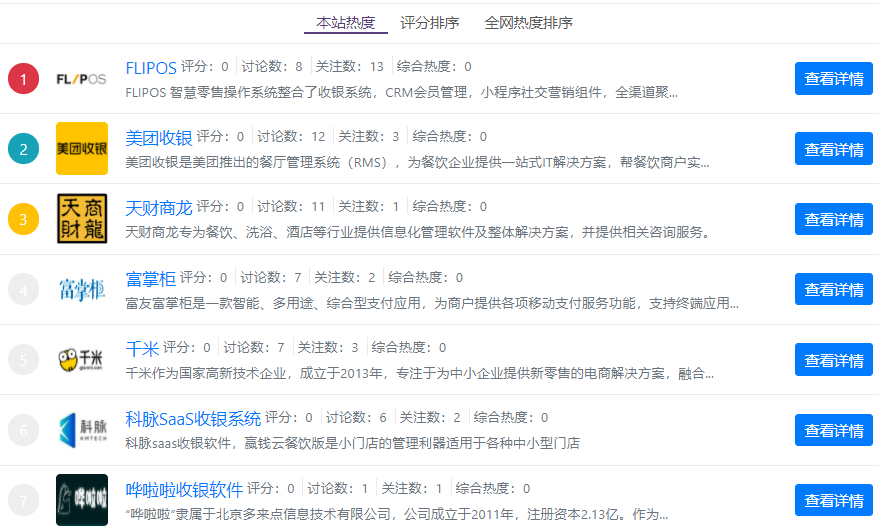
Task: Click the grey rank 6 badge
Action: (24, 430)
